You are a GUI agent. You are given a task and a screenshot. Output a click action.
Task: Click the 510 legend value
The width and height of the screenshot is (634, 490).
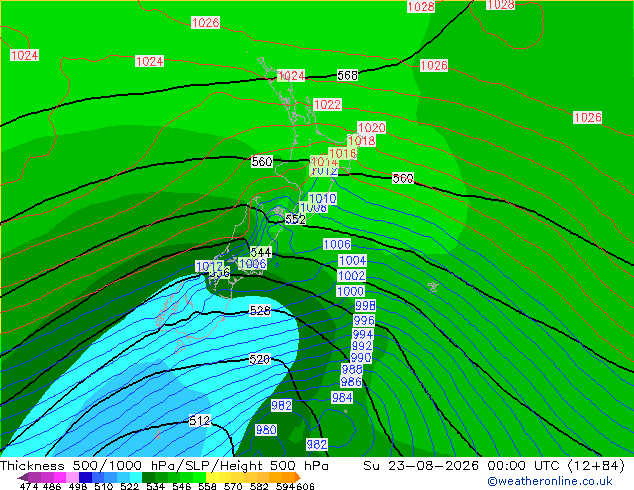tap(103, 486)
